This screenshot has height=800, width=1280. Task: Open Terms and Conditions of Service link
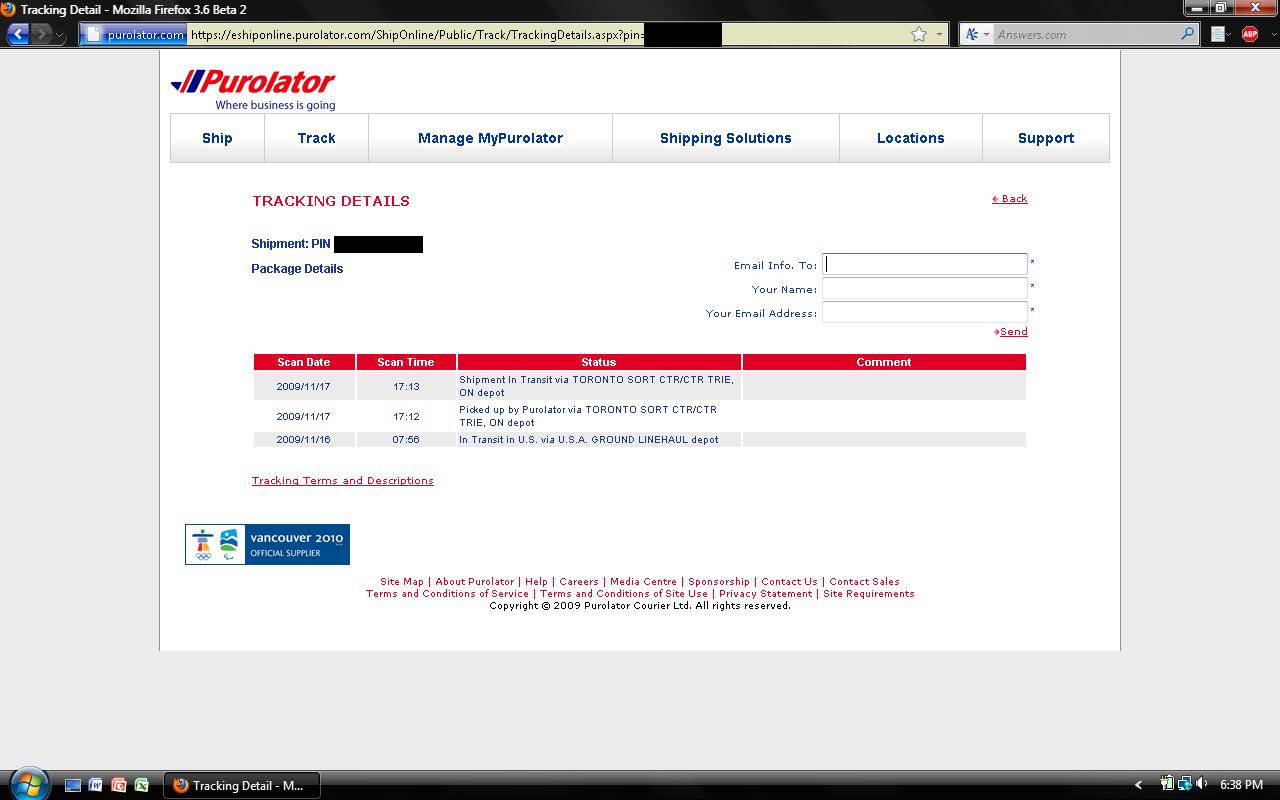pyautogui.click(x=448, y=593)
